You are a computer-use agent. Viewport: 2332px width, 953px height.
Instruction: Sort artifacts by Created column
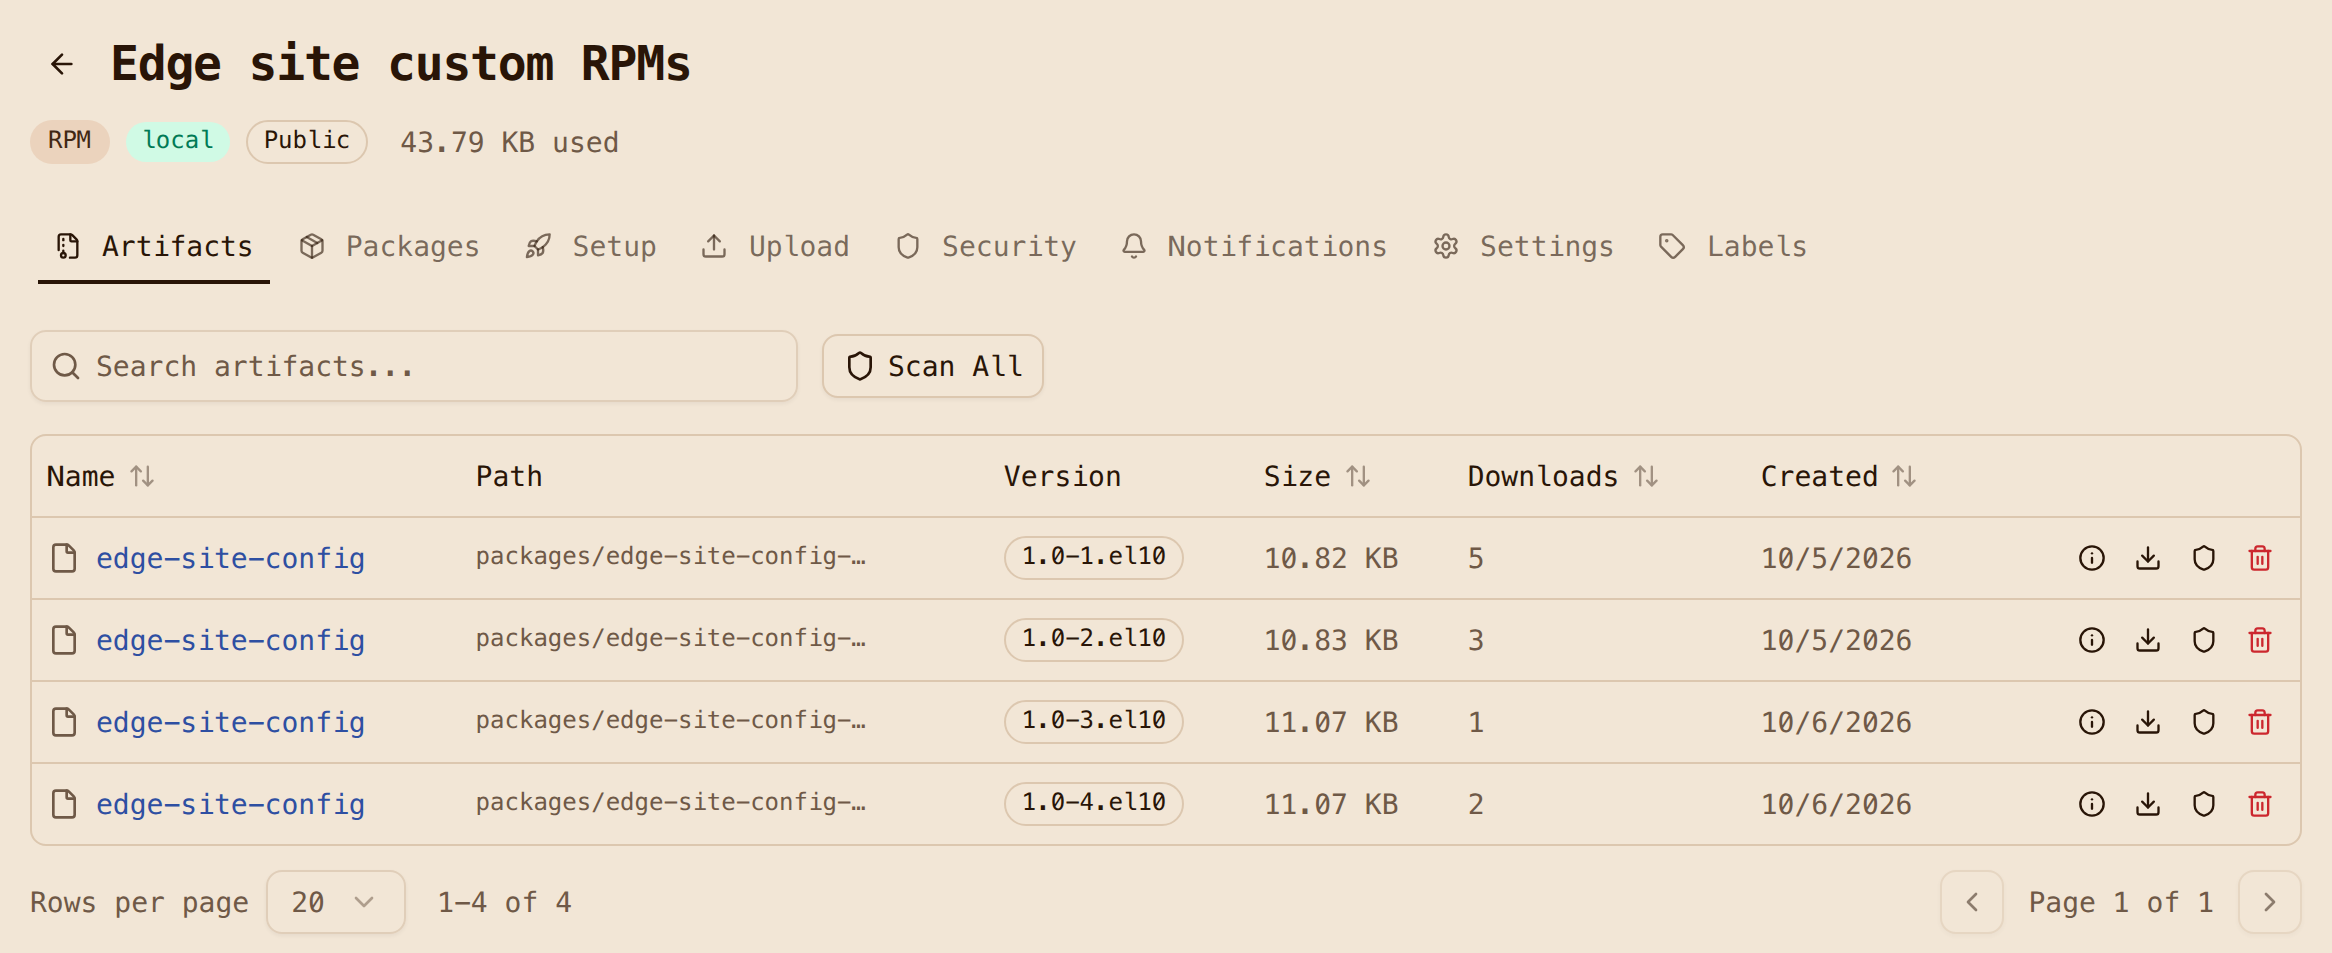point(1839,477)
